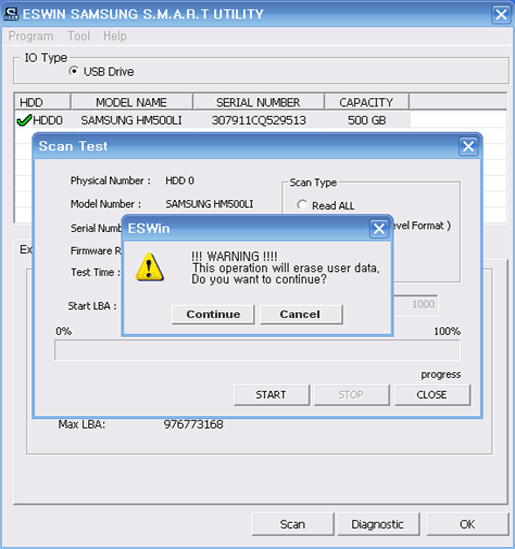Click the Start LBA label
The height and width of the screenshot is (549, 515).
[x=92, y=306]
